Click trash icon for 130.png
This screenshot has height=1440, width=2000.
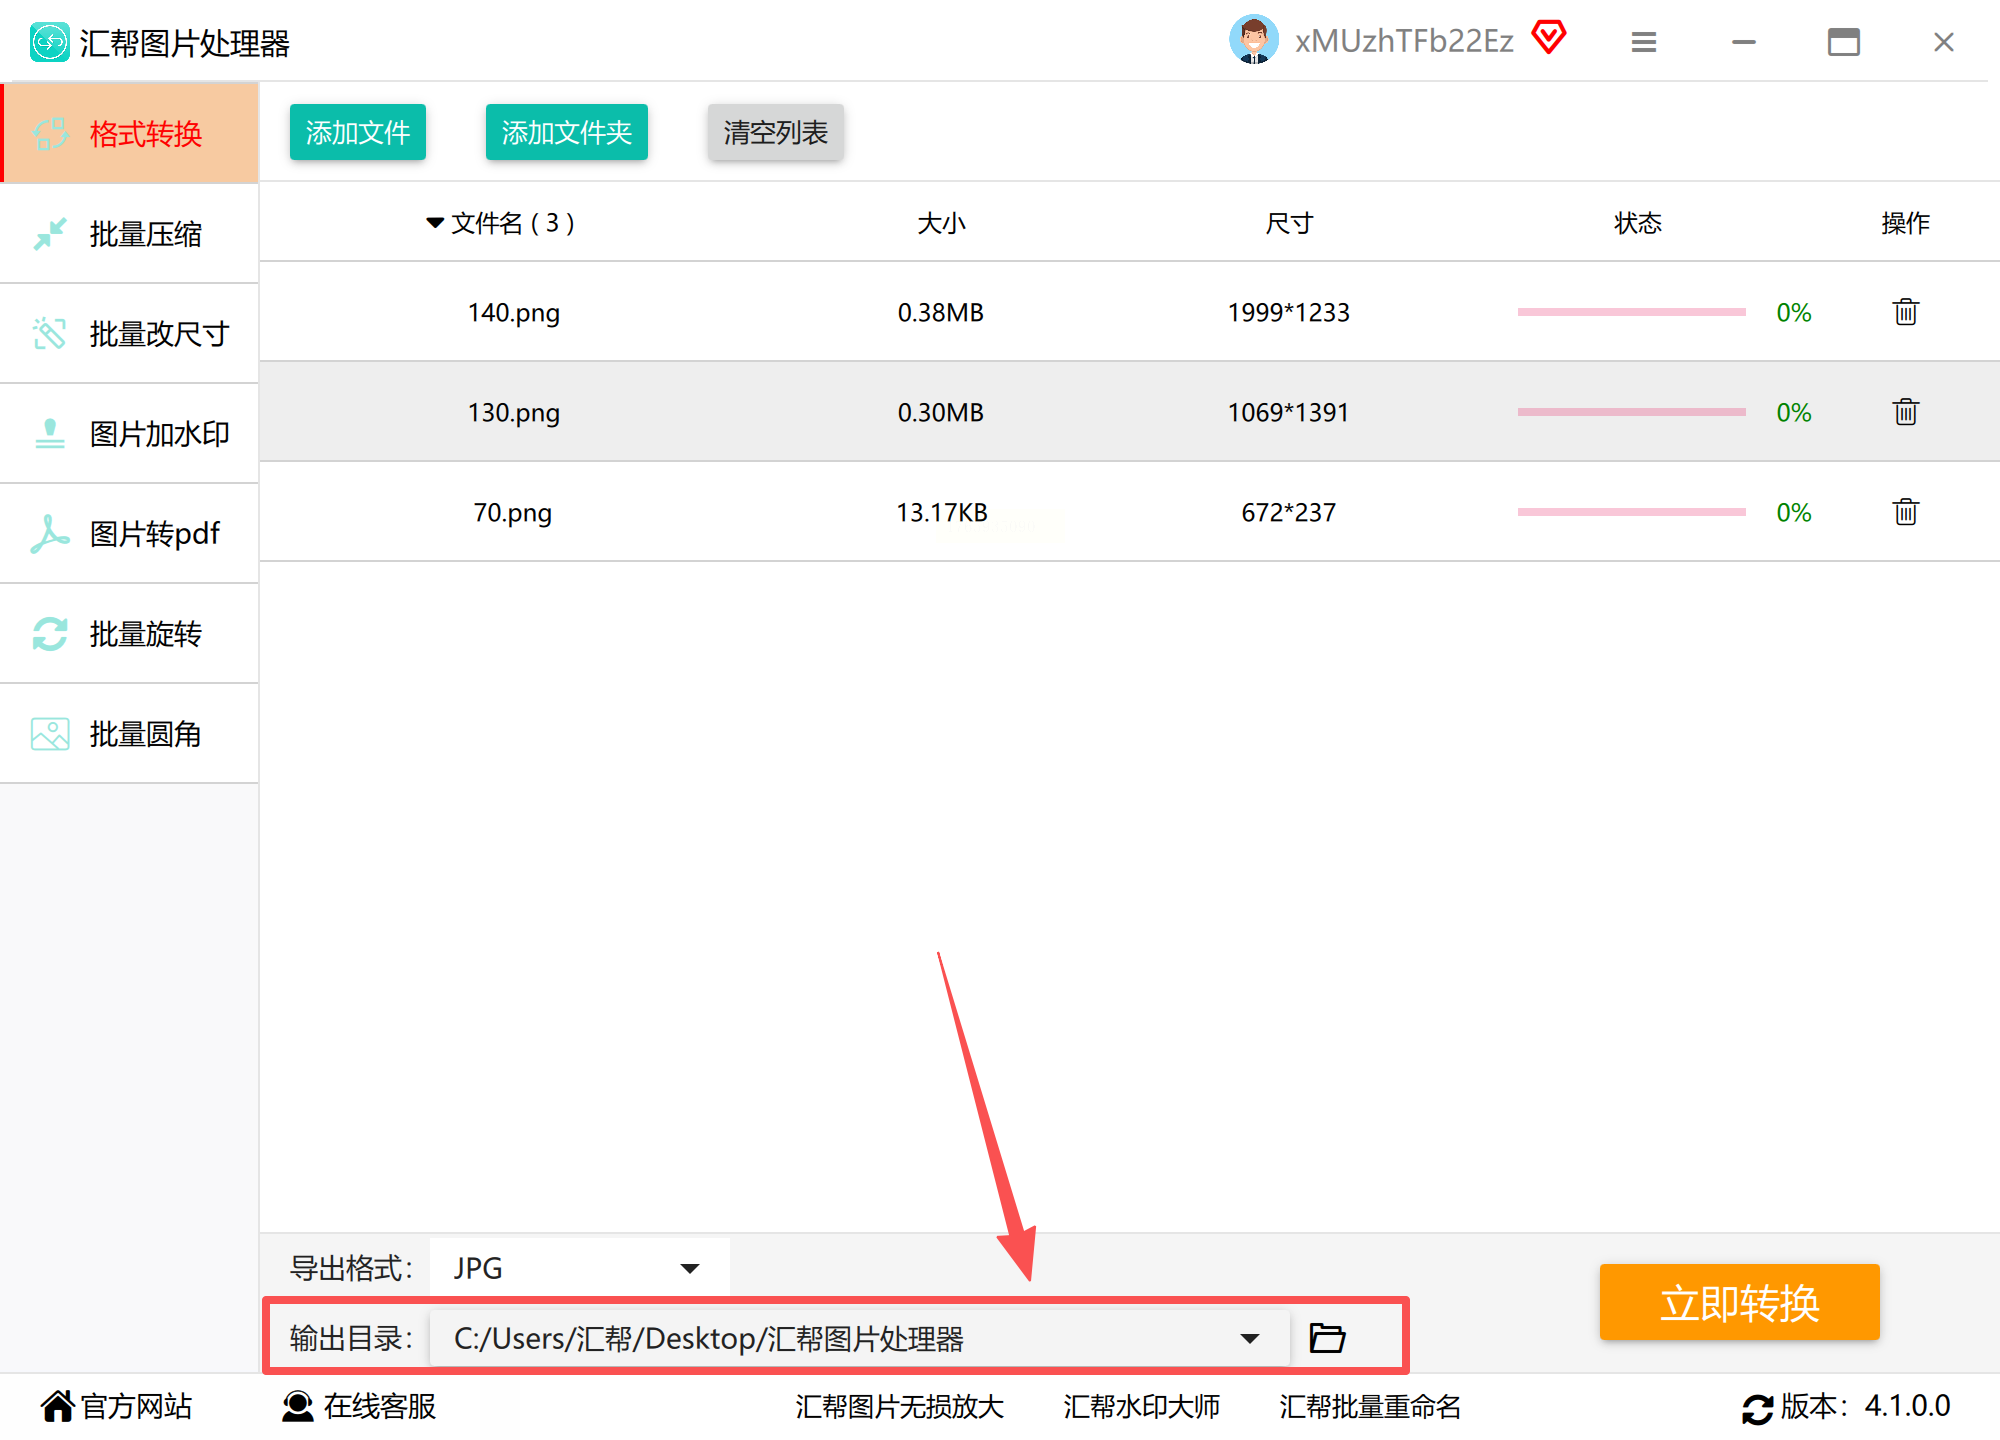click(1905, 412)
